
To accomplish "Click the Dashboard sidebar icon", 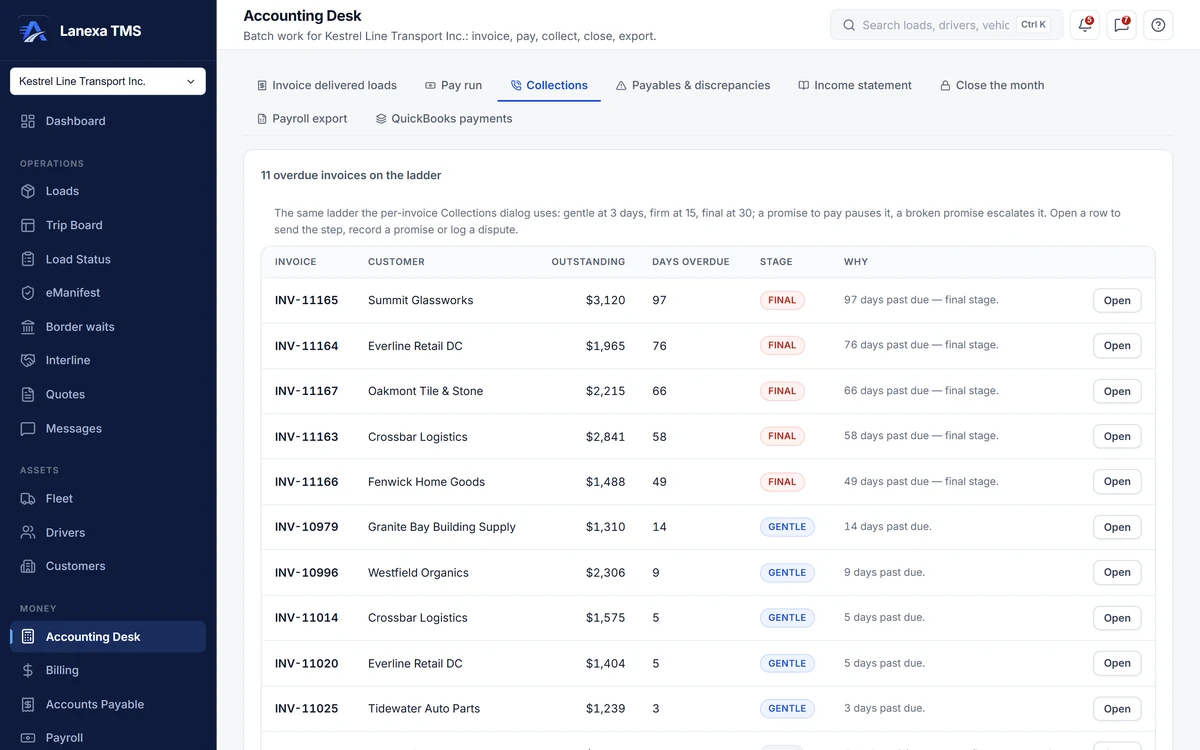I will (28, 121).
